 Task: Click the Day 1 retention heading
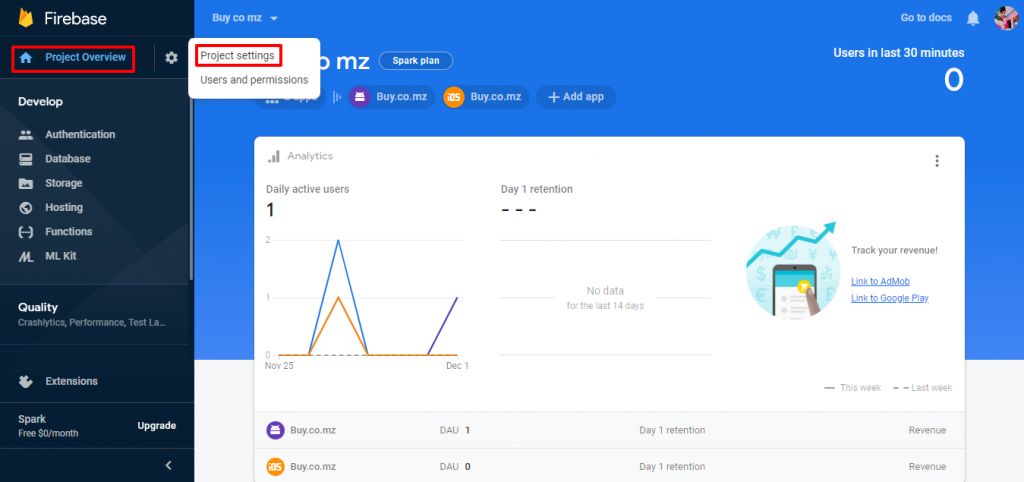coord(537,189)
